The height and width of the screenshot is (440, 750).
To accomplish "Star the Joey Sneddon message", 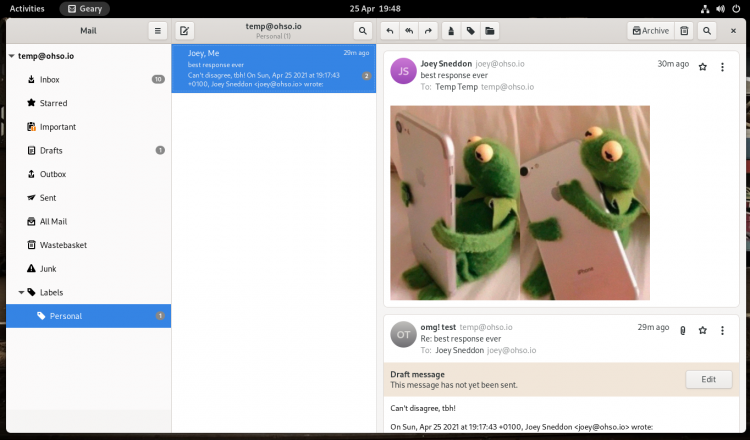I will 703,67.
